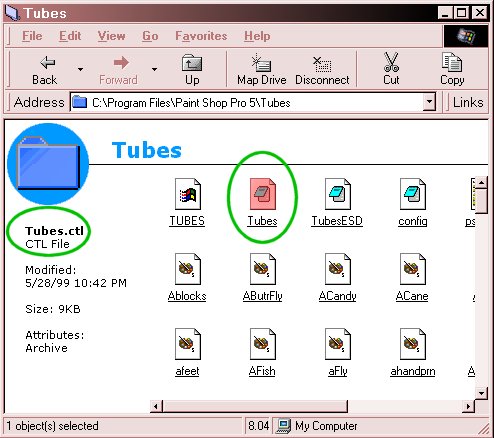Click the Windows logo throbber icon

pyautogui.click(x=466, y=36)
